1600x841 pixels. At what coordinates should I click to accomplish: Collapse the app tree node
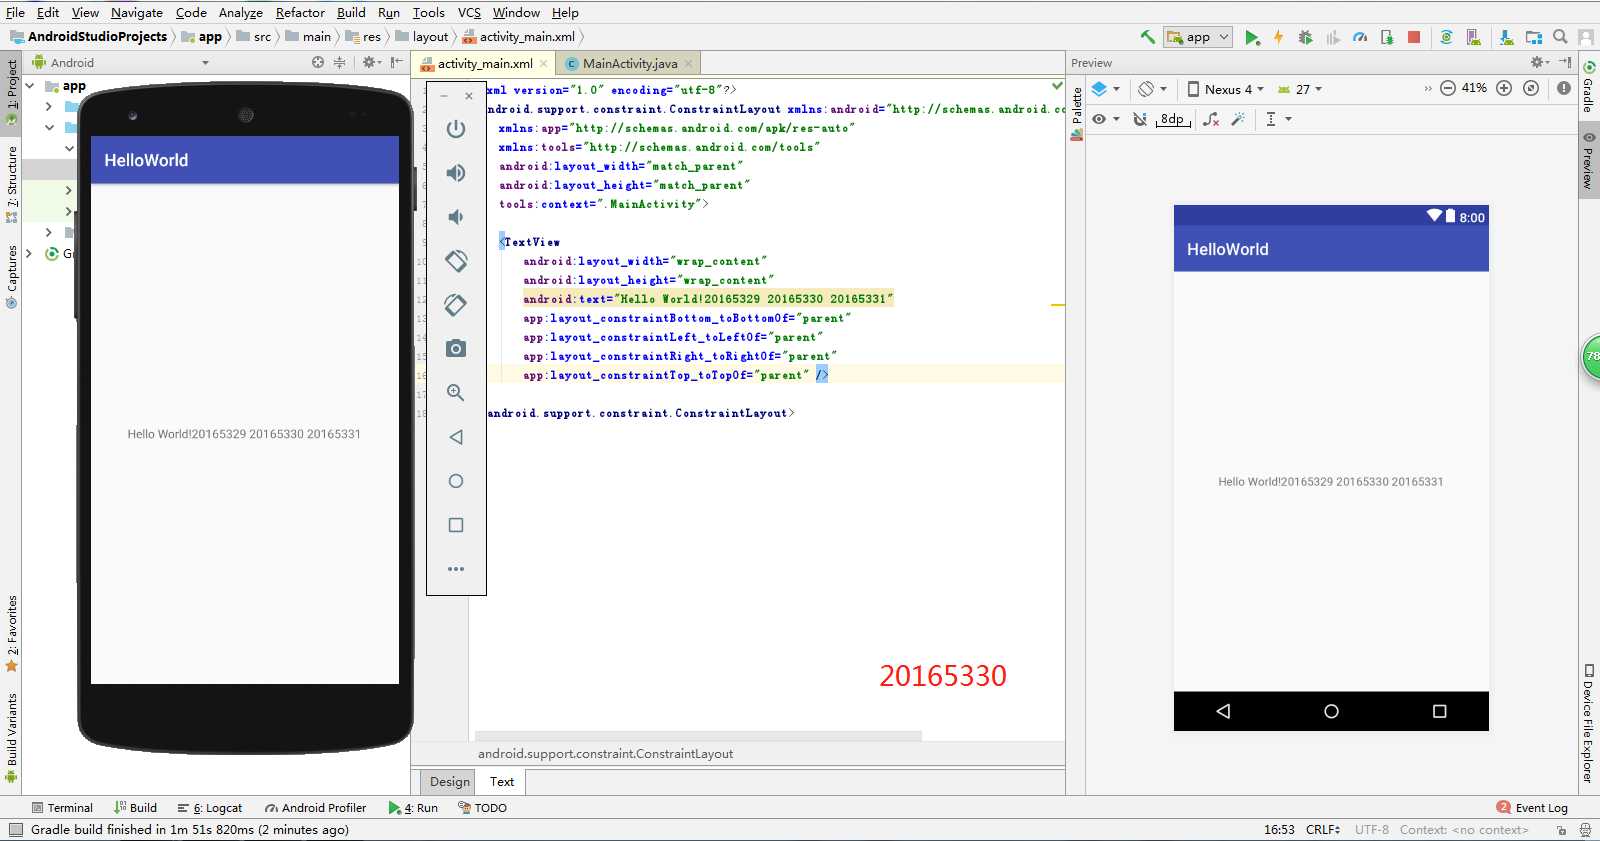[30, 86]
